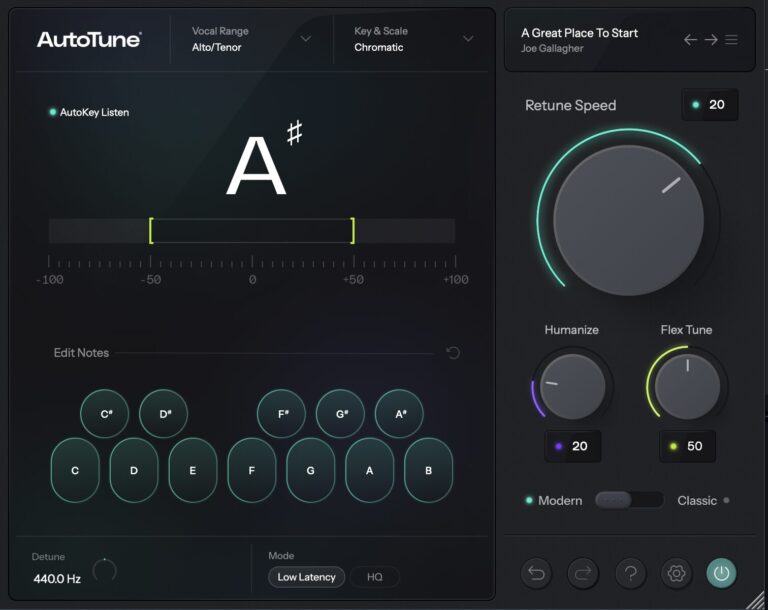Image resolution: width=768 pixels, height=610 pixels.
Task: Click the Retune Speed knob
Action: [x=629, y=220]
